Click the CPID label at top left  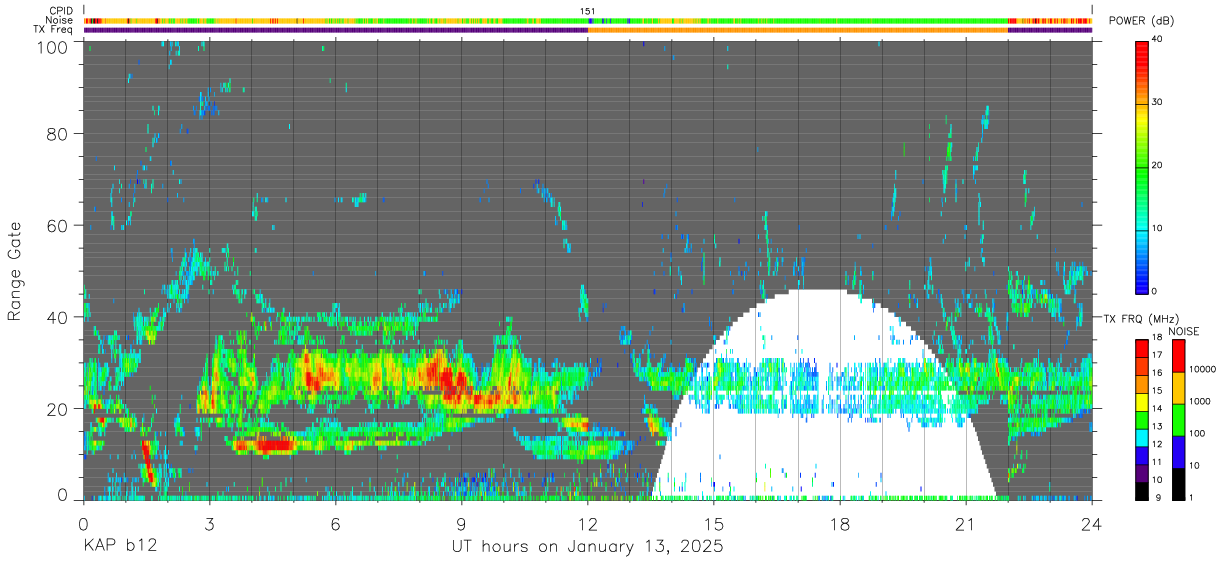pyautogui.click(x=61, y=11)
